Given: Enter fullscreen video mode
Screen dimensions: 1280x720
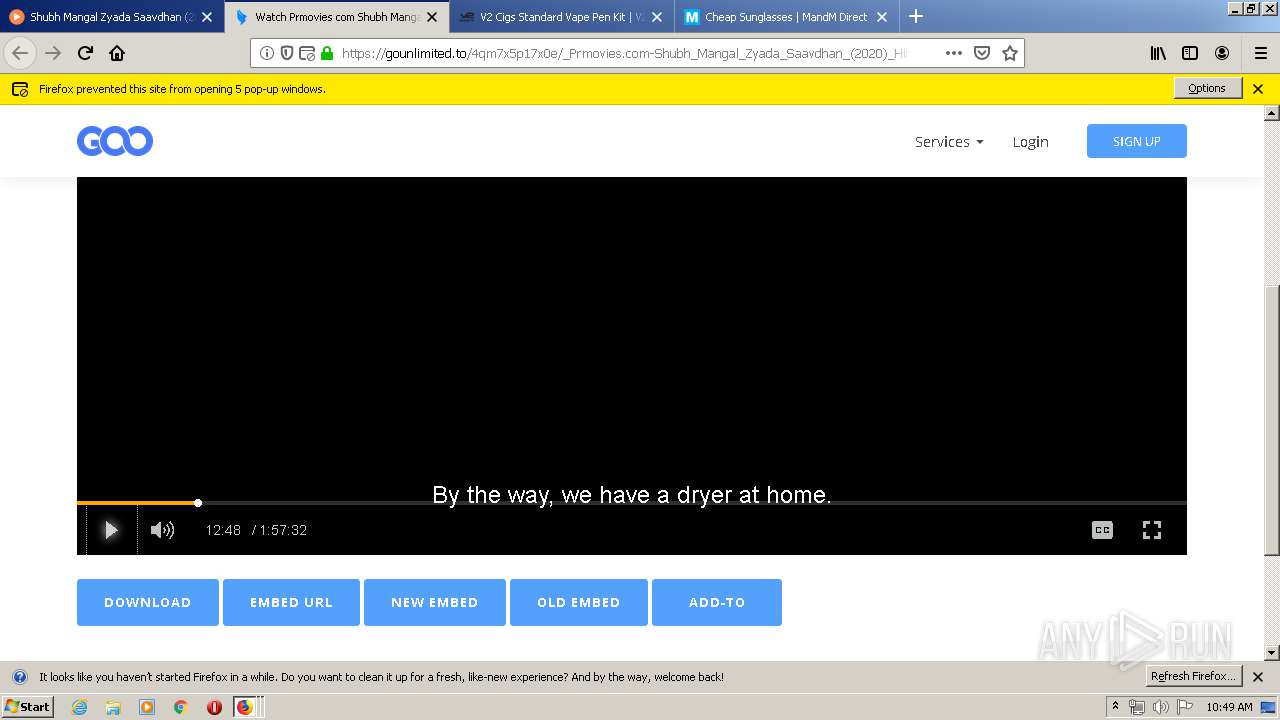Looking at the screenshot, I should tap(1152, 530).
